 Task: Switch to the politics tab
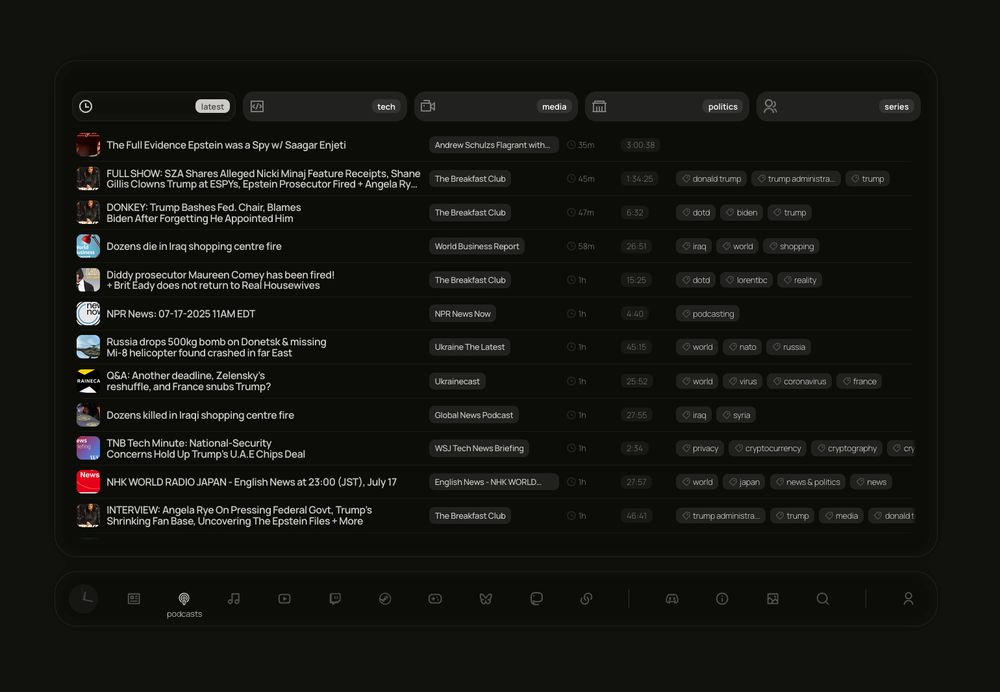(667, 107)
